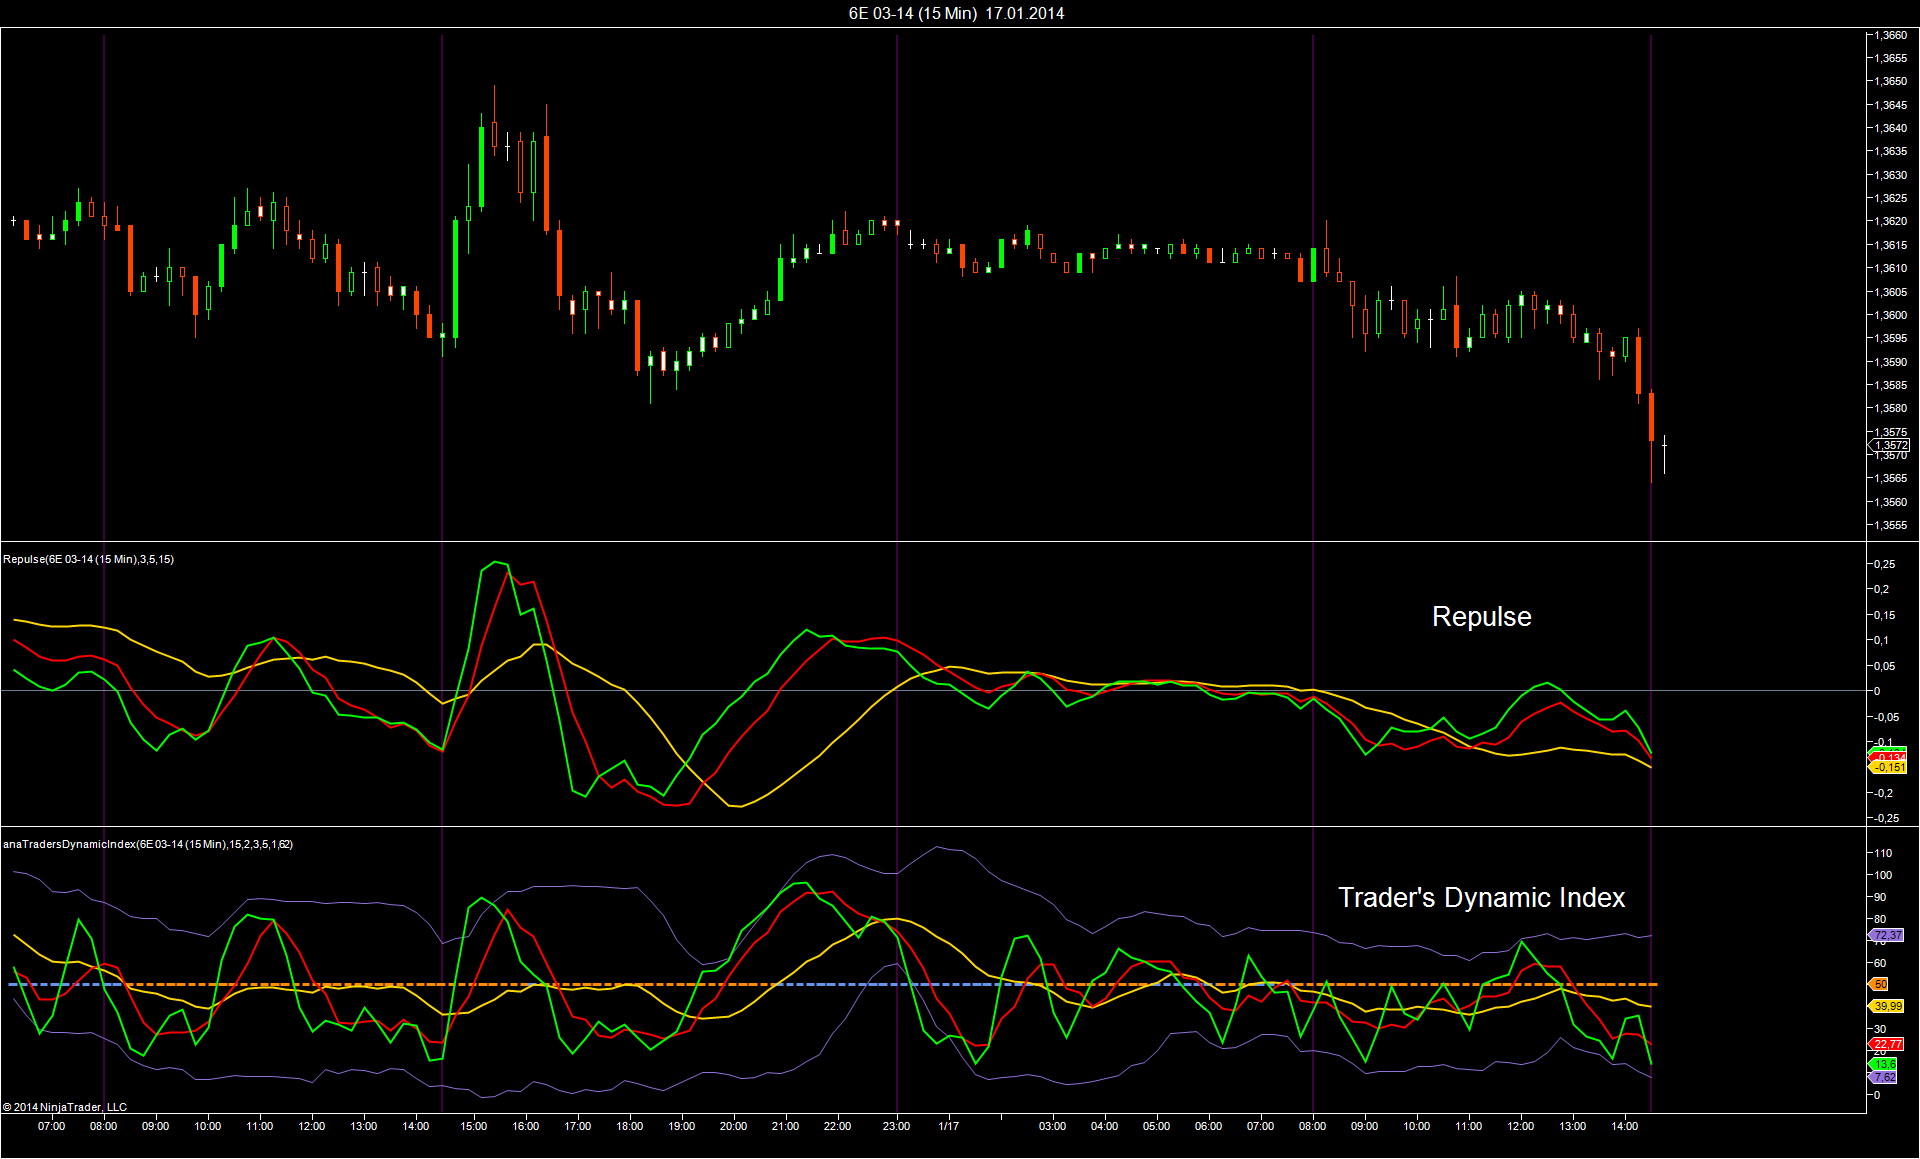
Task: Click the 1,3572 current price marker
Action: pyautogui.click(x=1890, y=445)
